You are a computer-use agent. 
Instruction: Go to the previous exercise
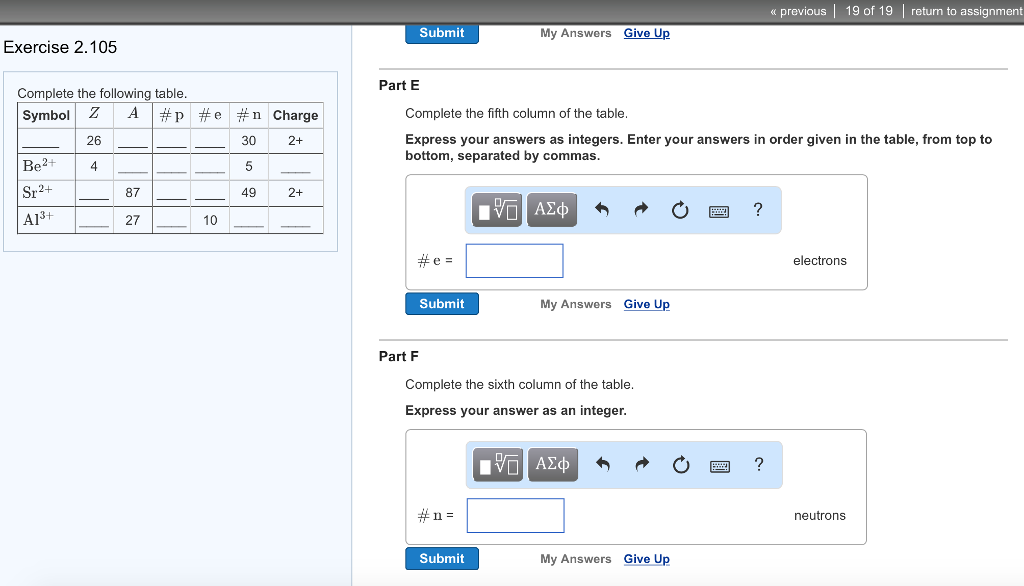pyautogui.click(x=798, y=11)
